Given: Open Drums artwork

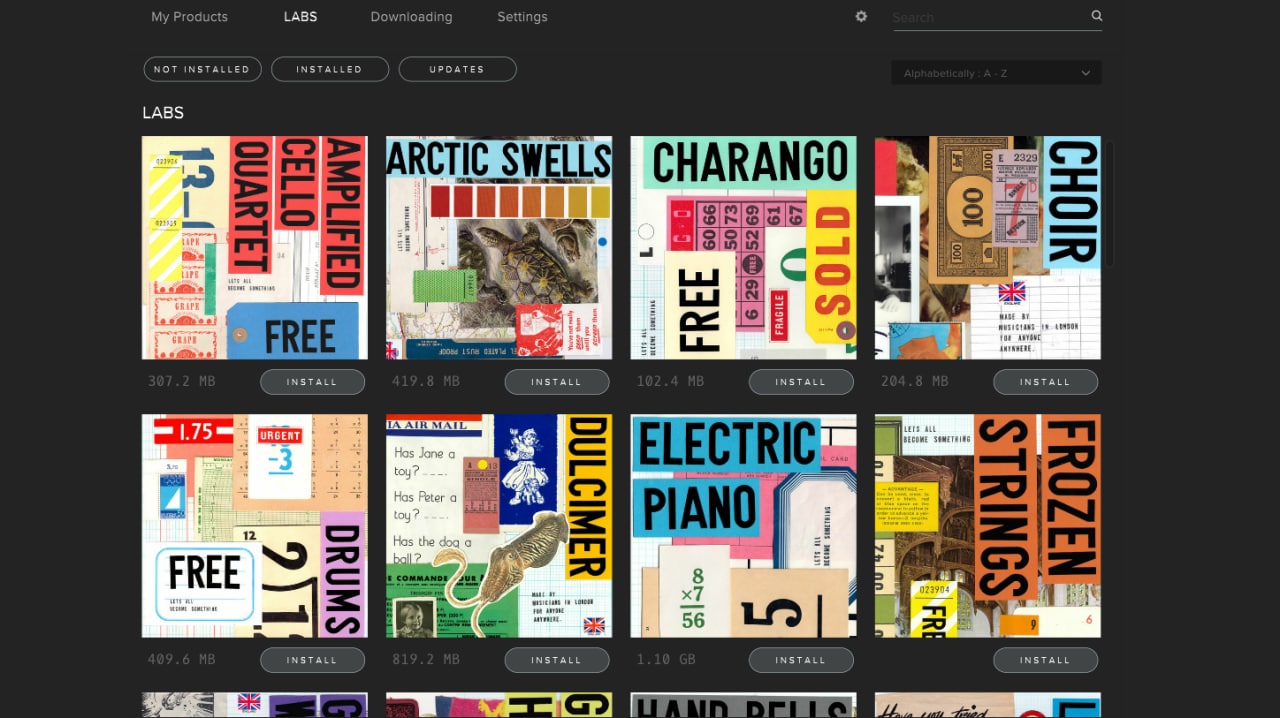Looking at the screenshot, I should coord(255,526).
